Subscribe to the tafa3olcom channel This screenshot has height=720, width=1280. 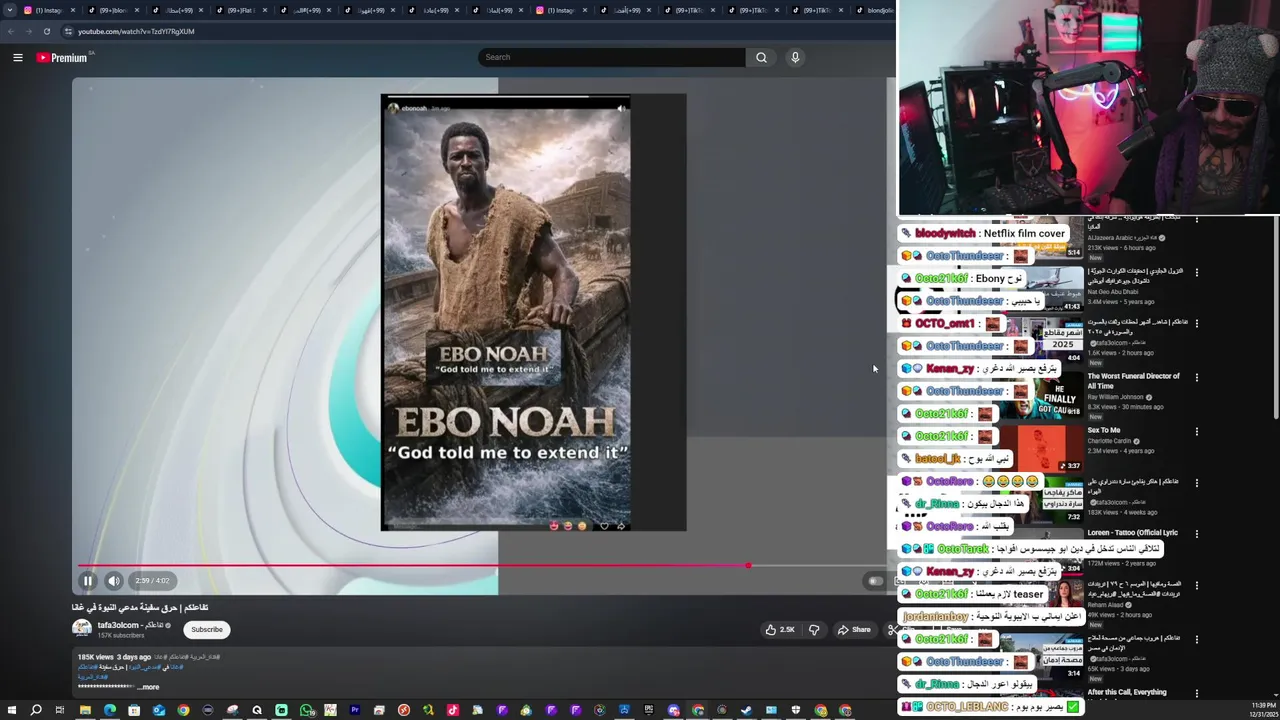coord(207,630)
